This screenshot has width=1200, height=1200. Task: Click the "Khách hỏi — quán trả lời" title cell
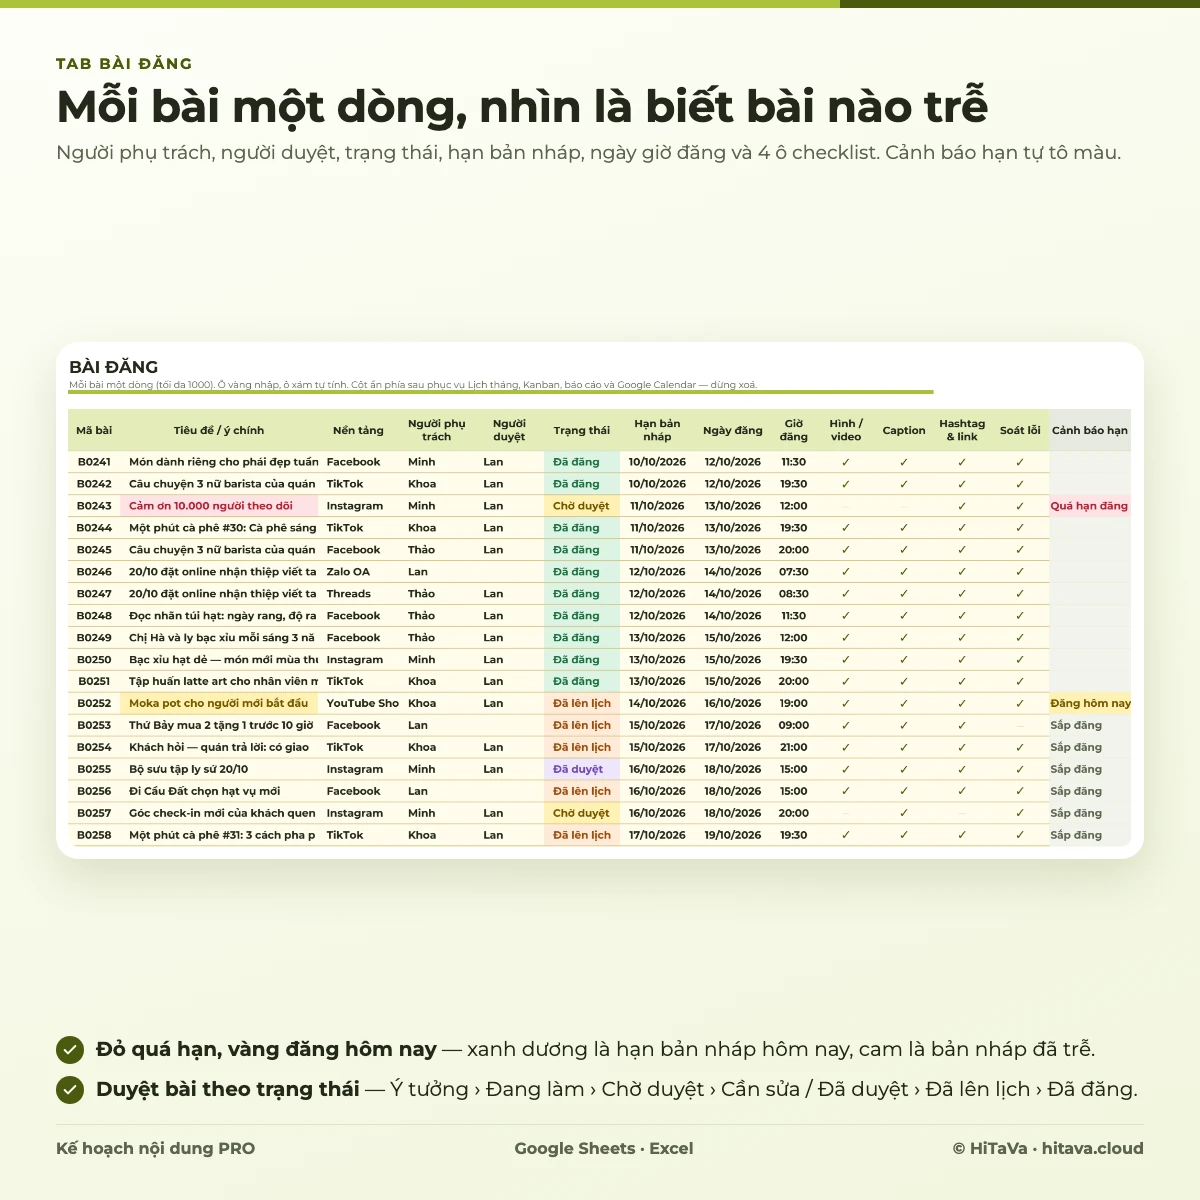tap(219, 748)
